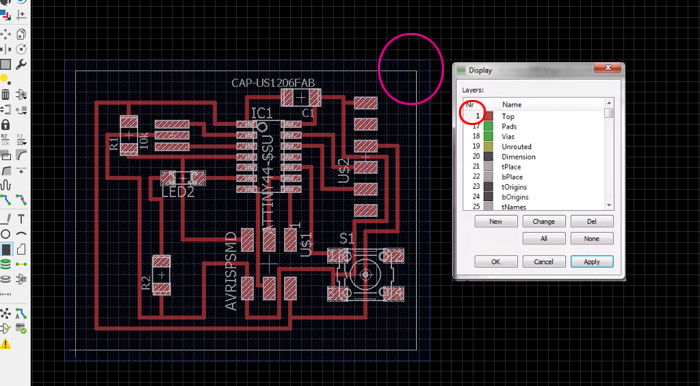Toggle the Vias layer row
Screen dimensions: 700x386
tap(534, 137)
